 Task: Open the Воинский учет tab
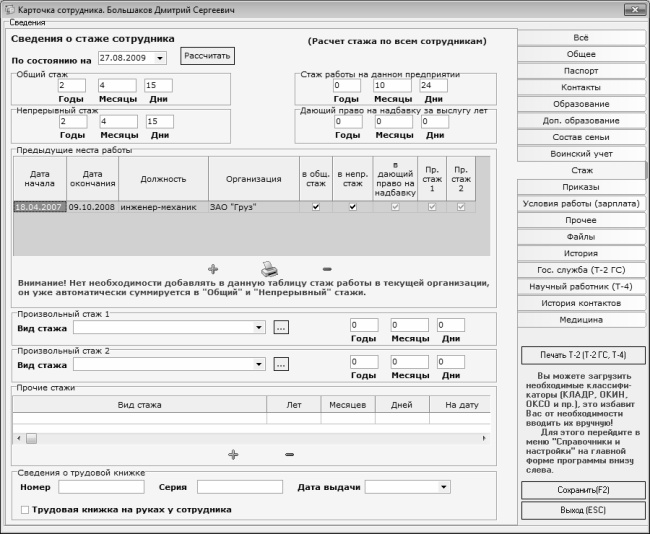[581, 154]
